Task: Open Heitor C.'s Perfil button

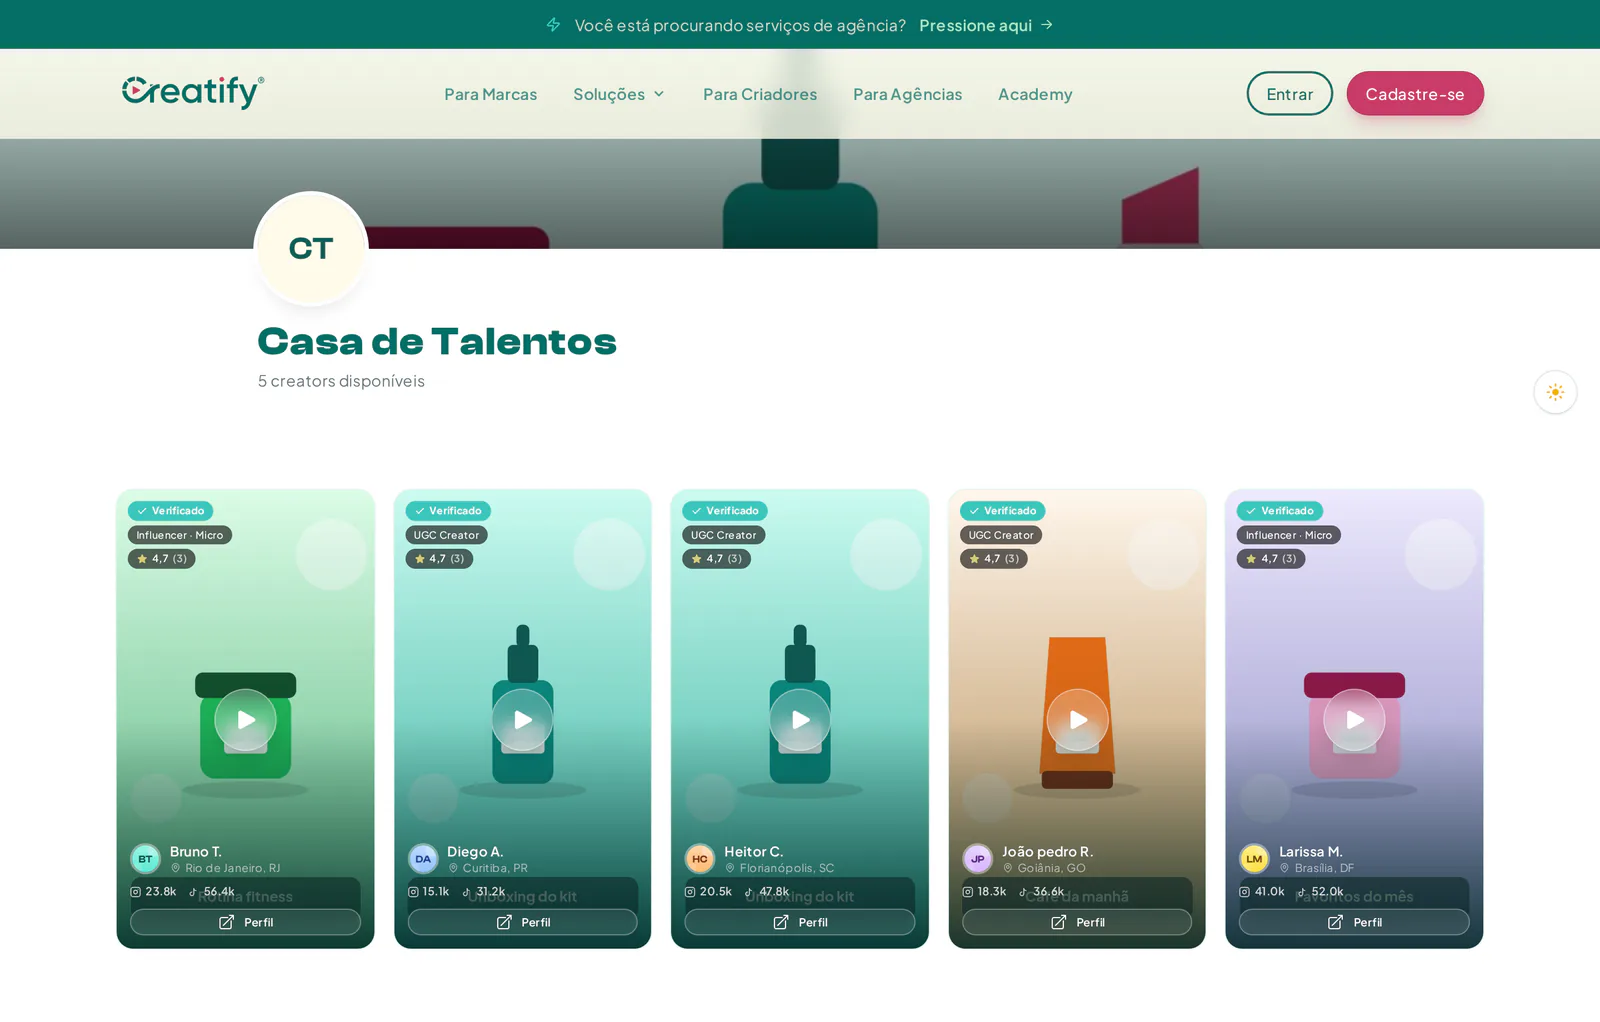Action: [800, 922]
